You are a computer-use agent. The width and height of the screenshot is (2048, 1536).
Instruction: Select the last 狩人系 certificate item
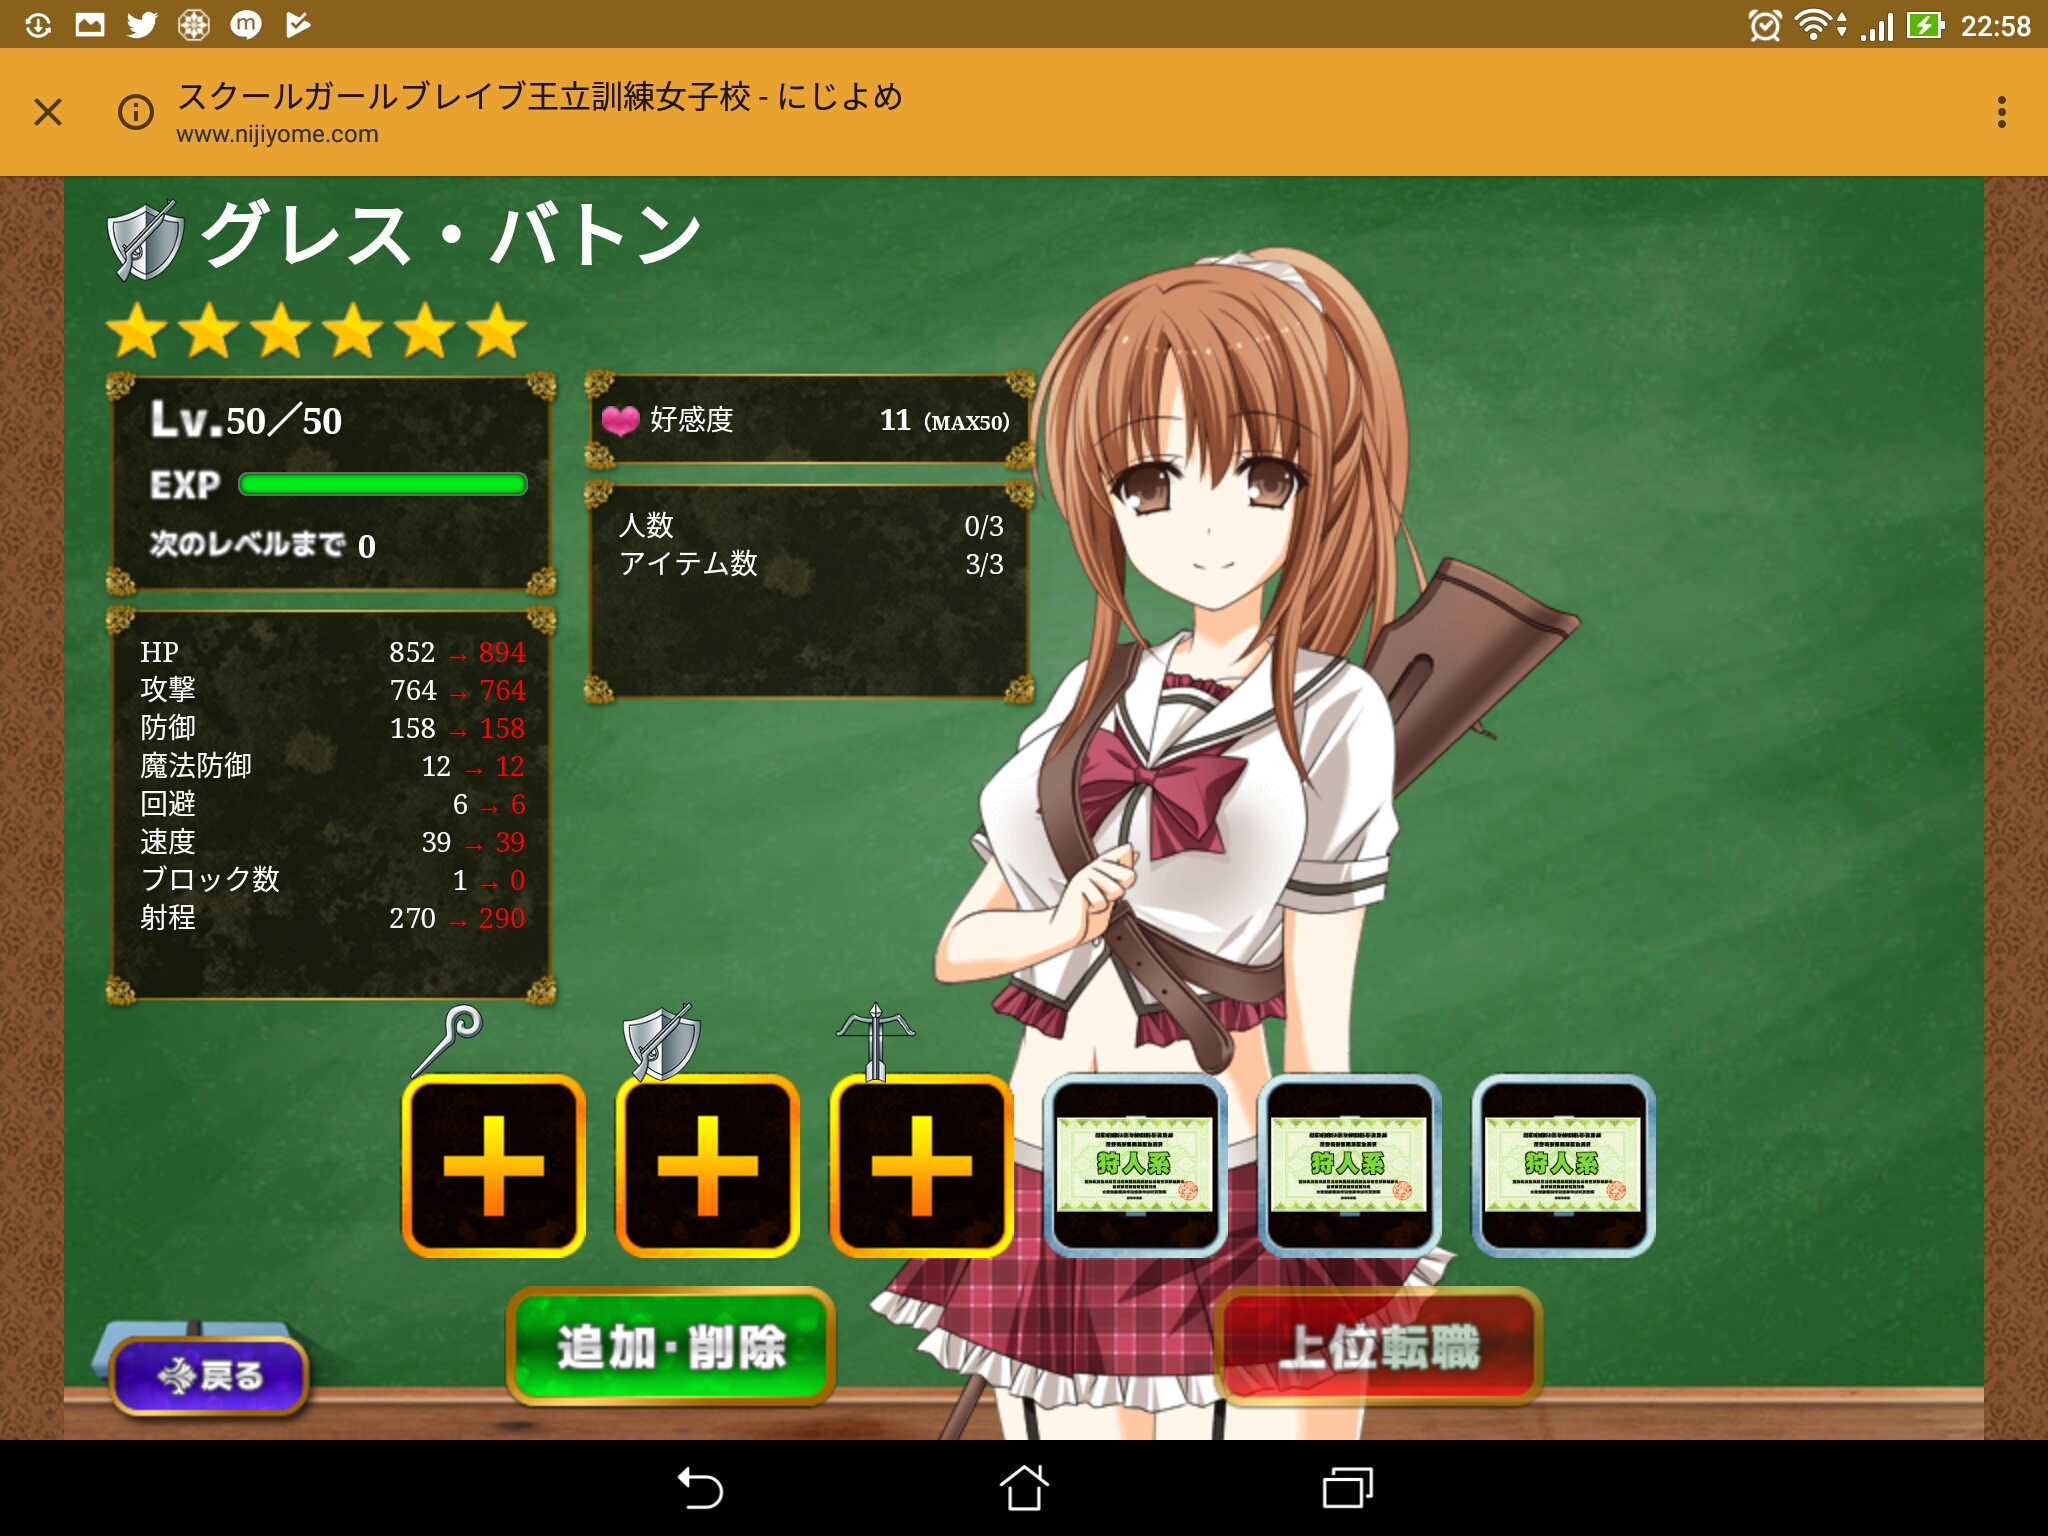(1563, 1166)
